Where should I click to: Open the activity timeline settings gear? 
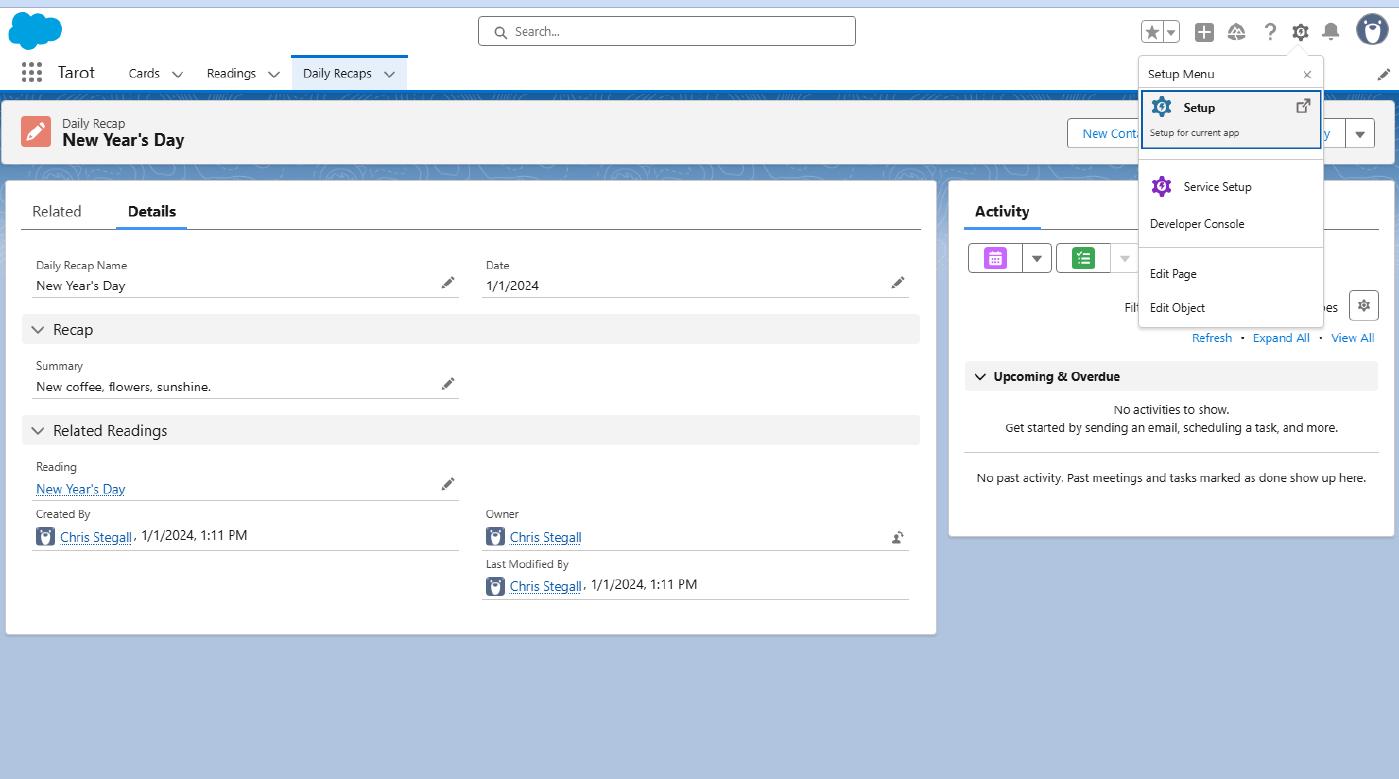coord(1363,305)
